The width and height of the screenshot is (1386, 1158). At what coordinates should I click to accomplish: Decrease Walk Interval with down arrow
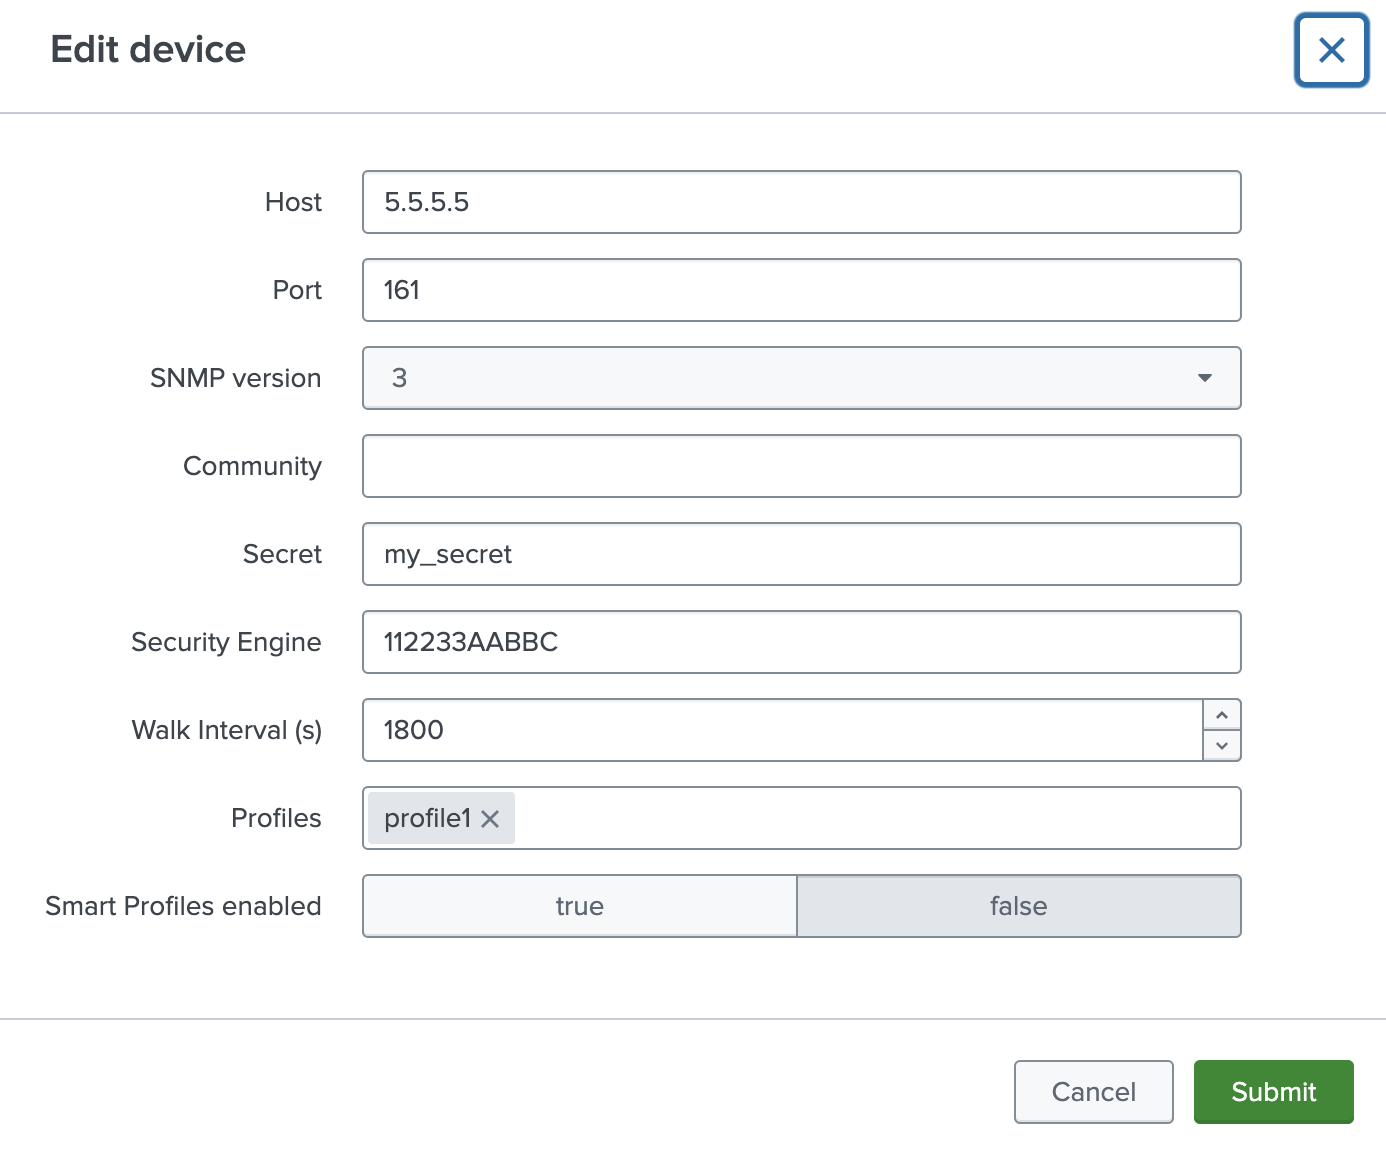[x=1221, y=746]
